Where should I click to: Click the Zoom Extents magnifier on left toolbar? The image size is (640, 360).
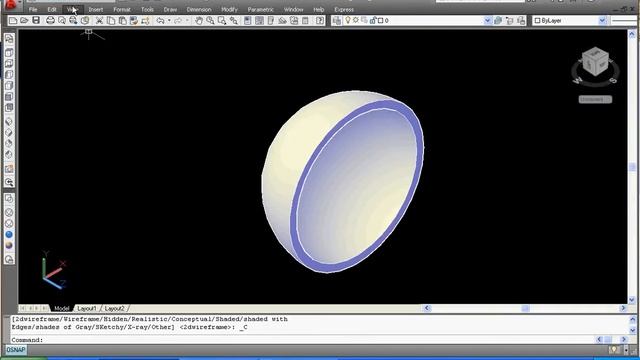tap(9, 182)
